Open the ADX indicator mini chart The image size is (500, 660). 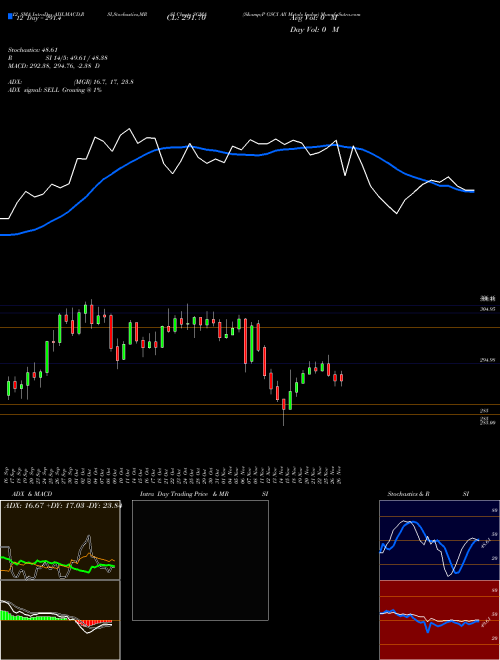tap(60, 540)
